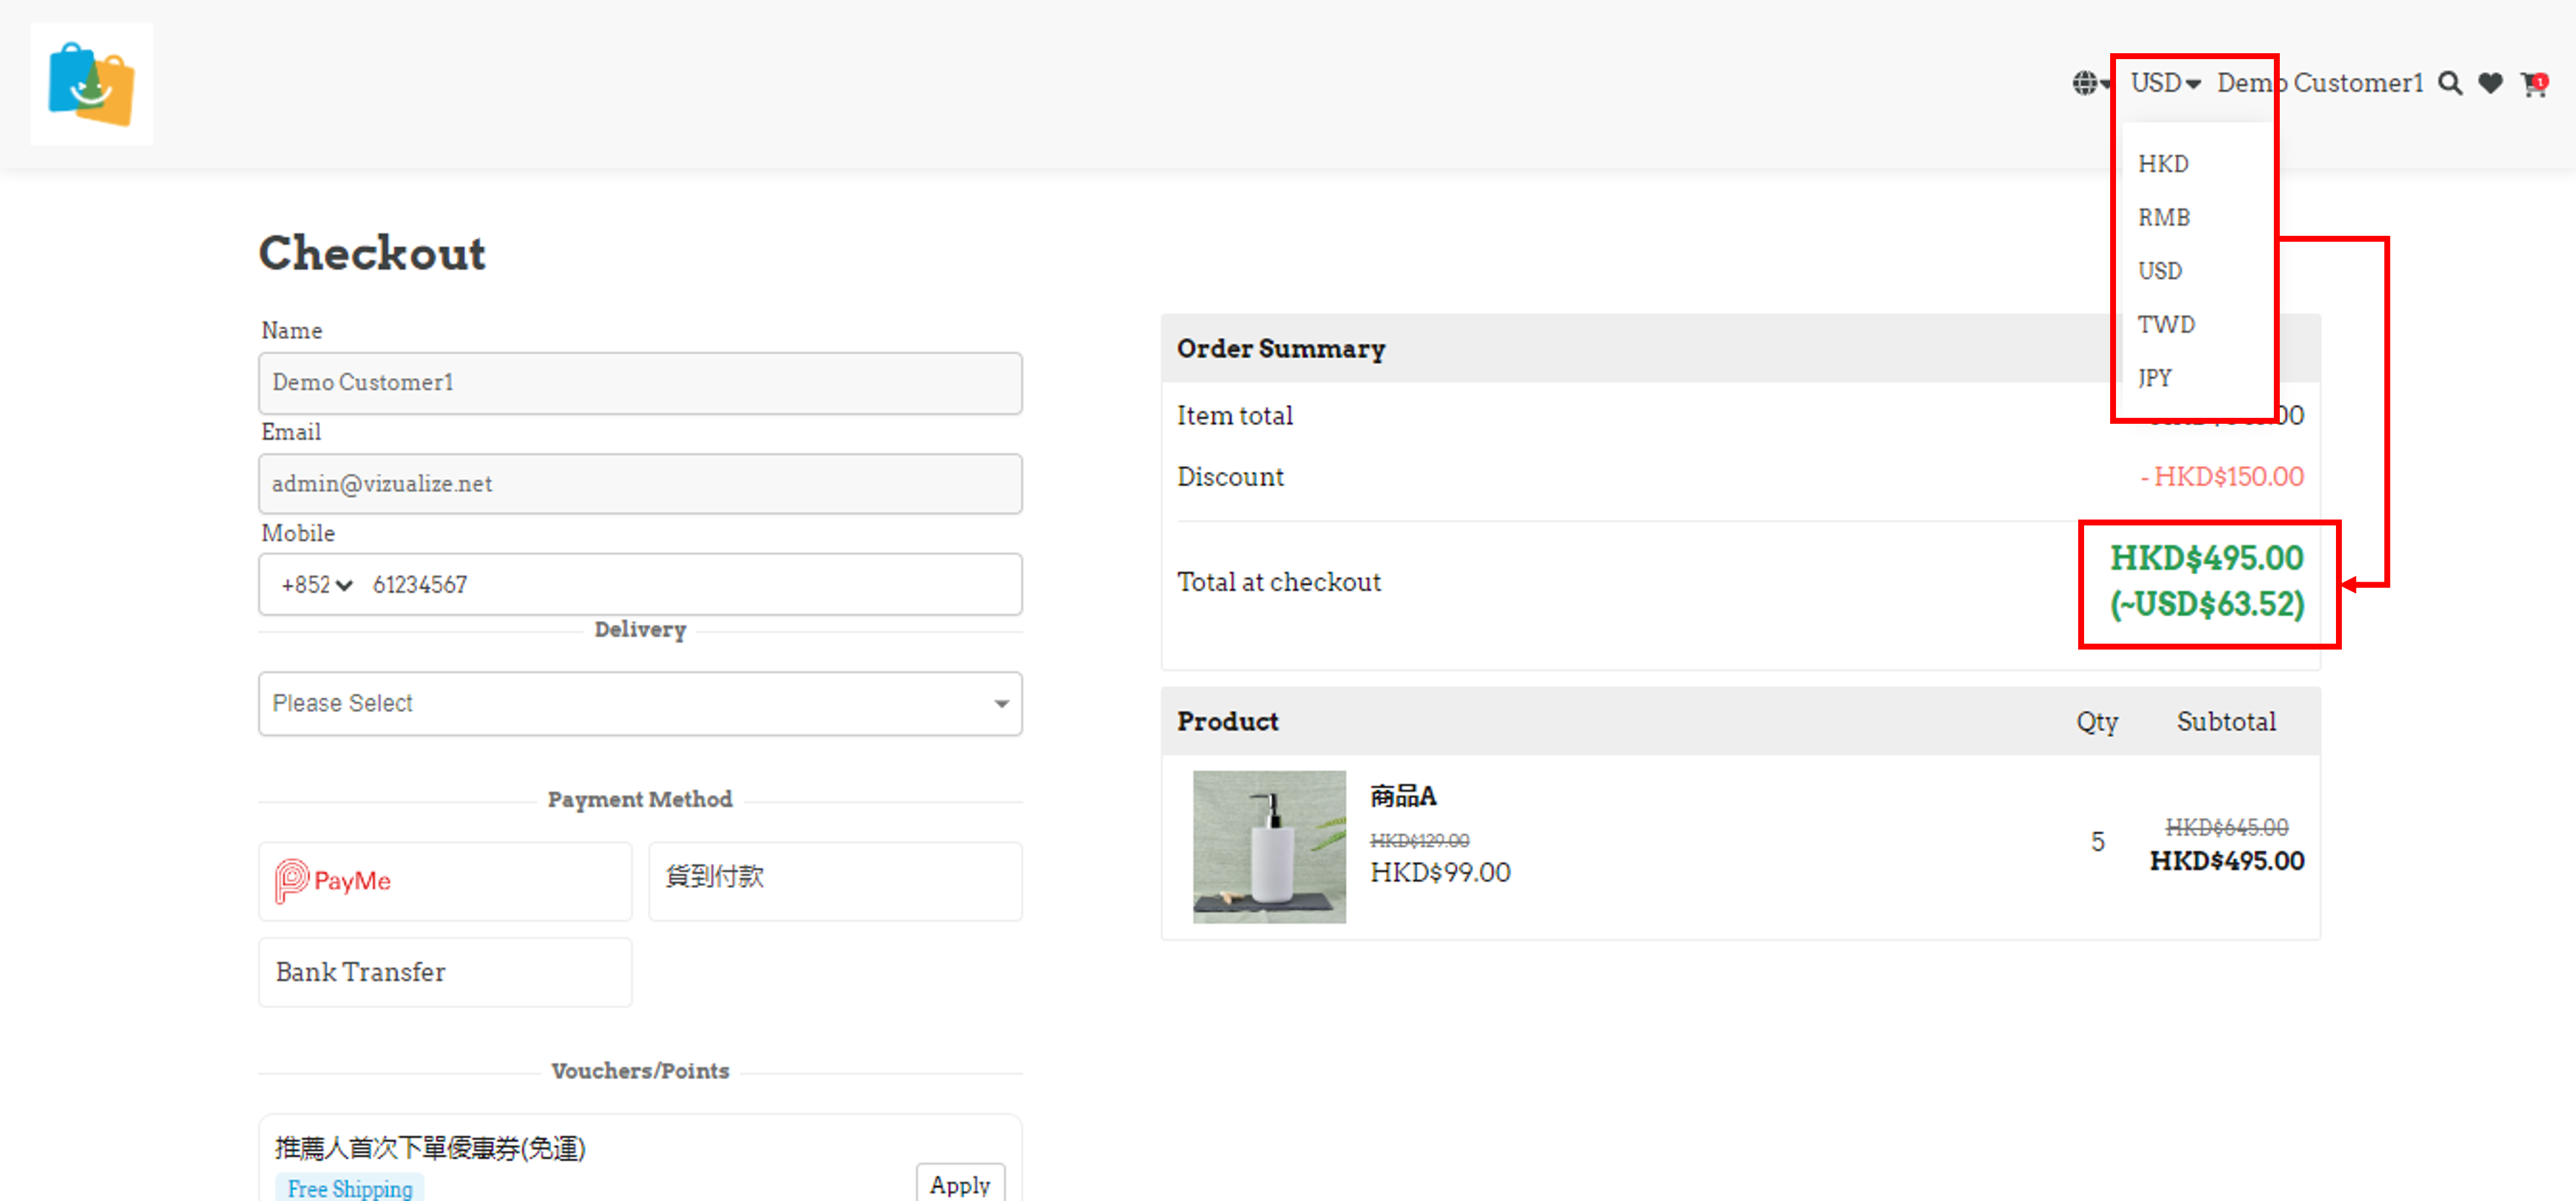Open the globe language selector
Screen dimensions: 2576x1201
pos(2089,83)
